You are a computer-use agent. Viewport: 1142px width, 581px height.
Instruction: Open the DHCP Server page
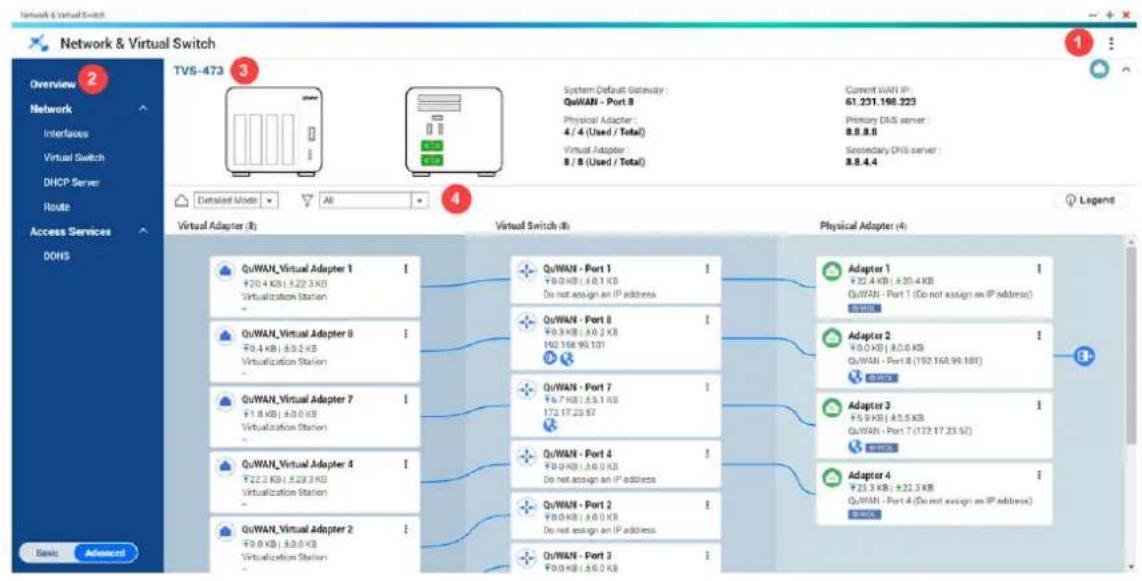[x=71, y=183]
